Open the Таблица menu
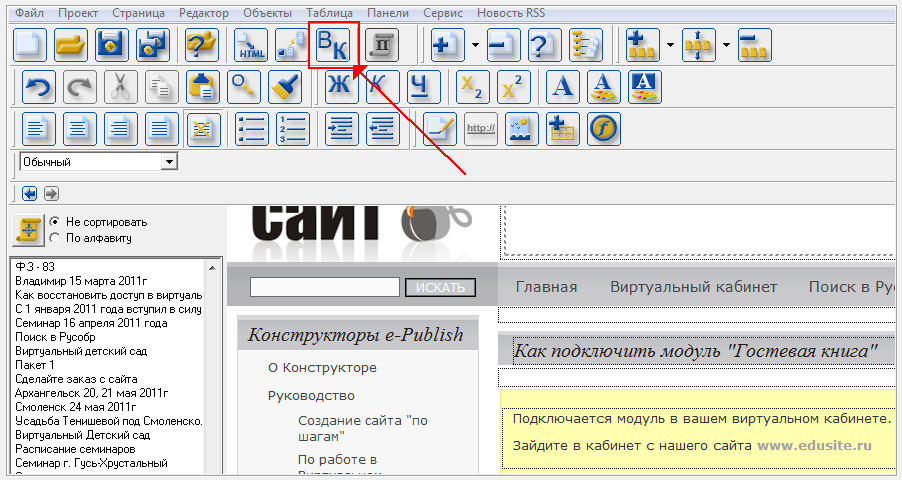The height and width of the screenshot is (480, 902). [330, 13]
